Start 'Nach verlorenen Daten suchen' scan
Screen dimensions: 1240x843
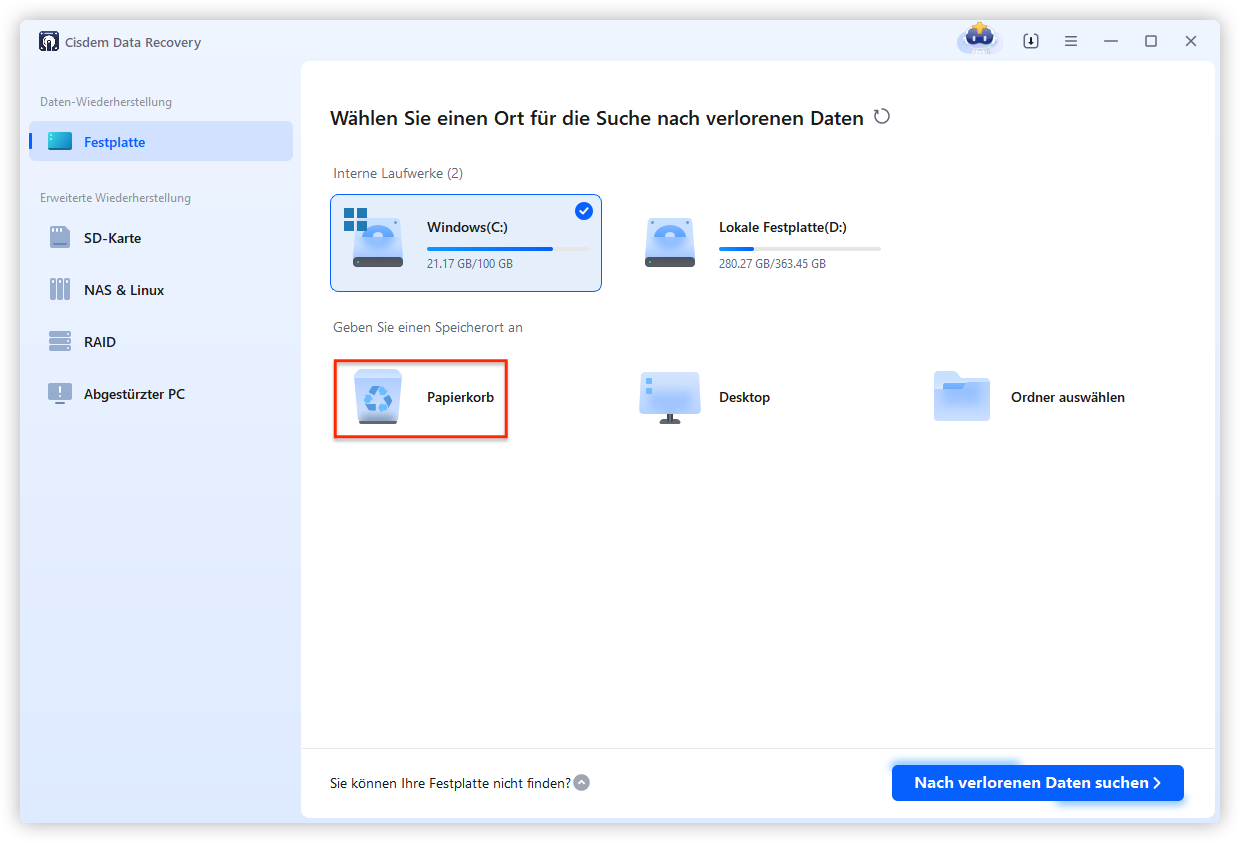[1038, 783]
